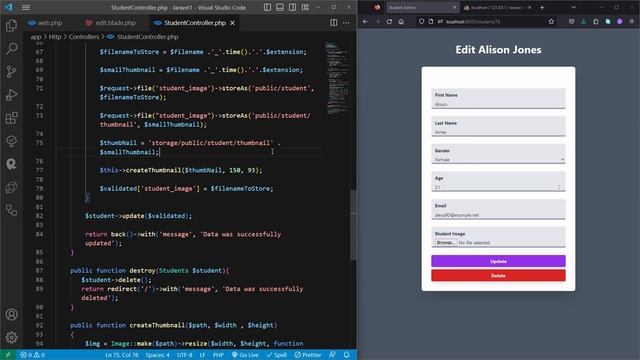Open the Explorer view in VS Code
This screenshot has width=640, height=360.
coord(11,26)
